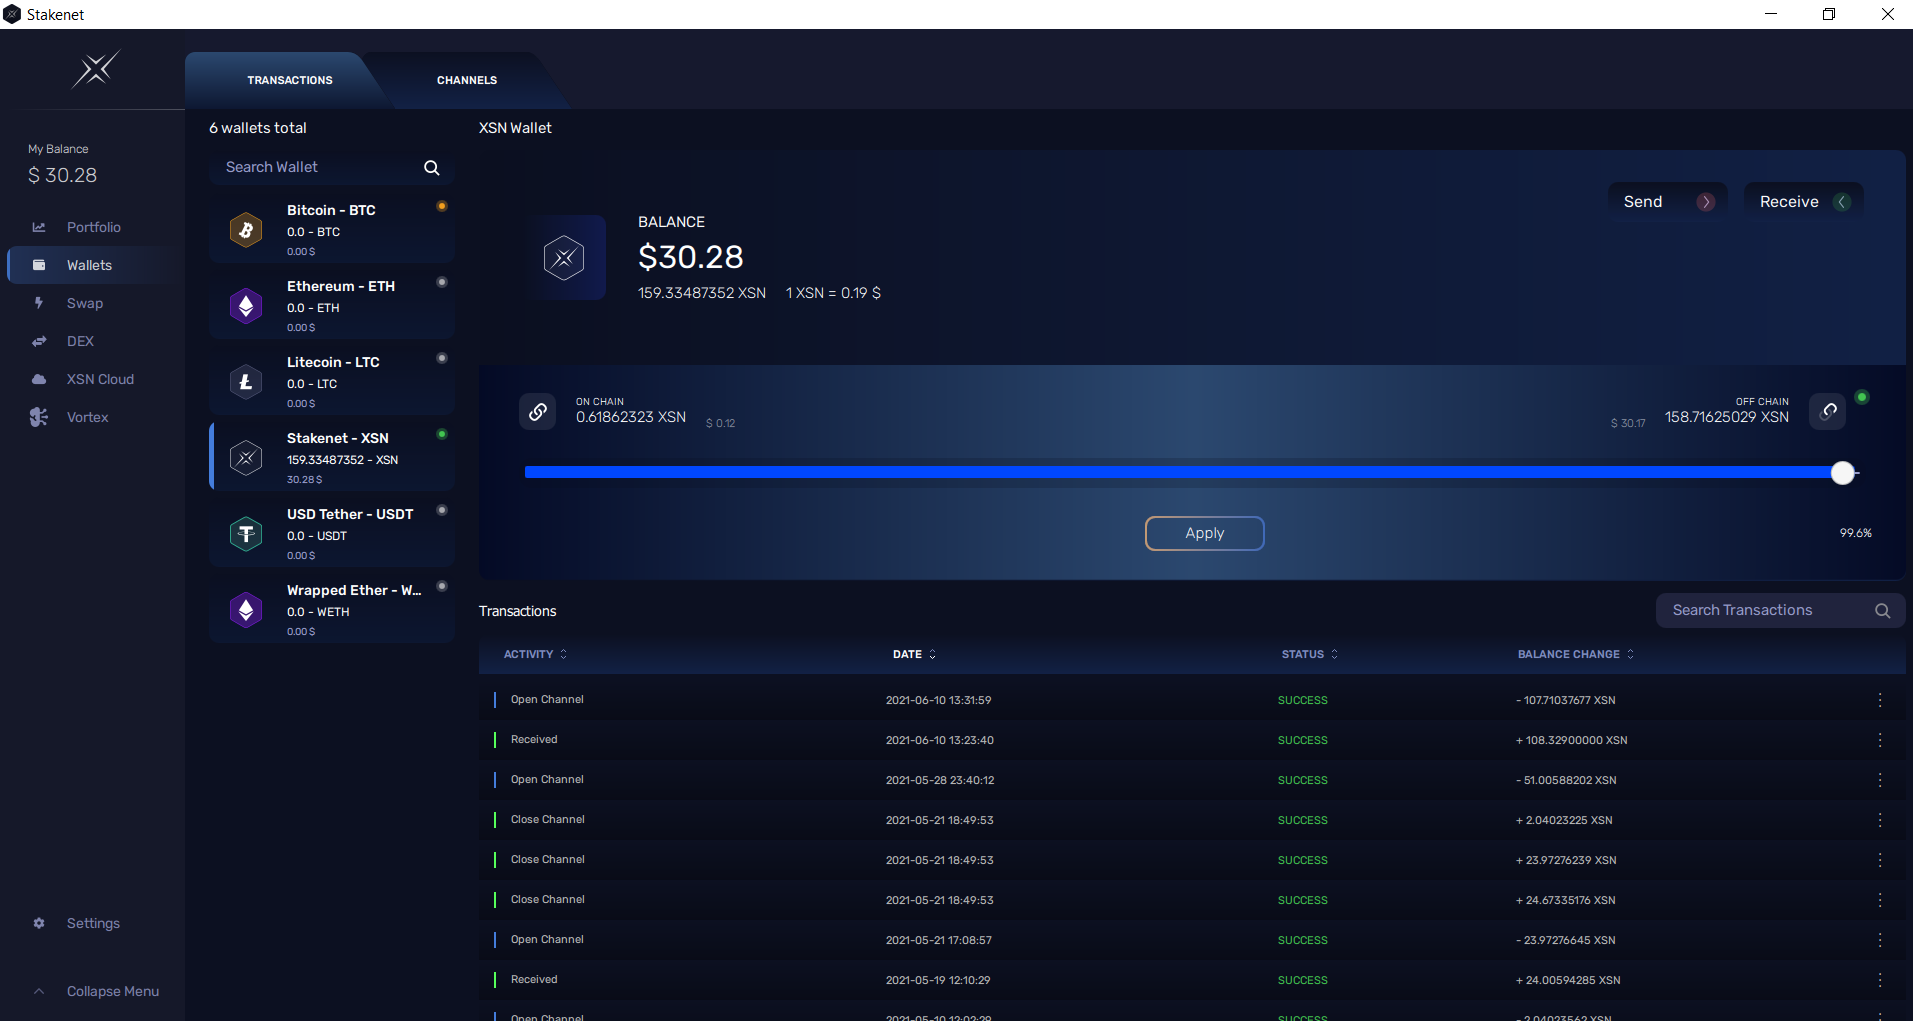Restore down the Stakenet window

pyautogui.click(x=1829, y=14)
